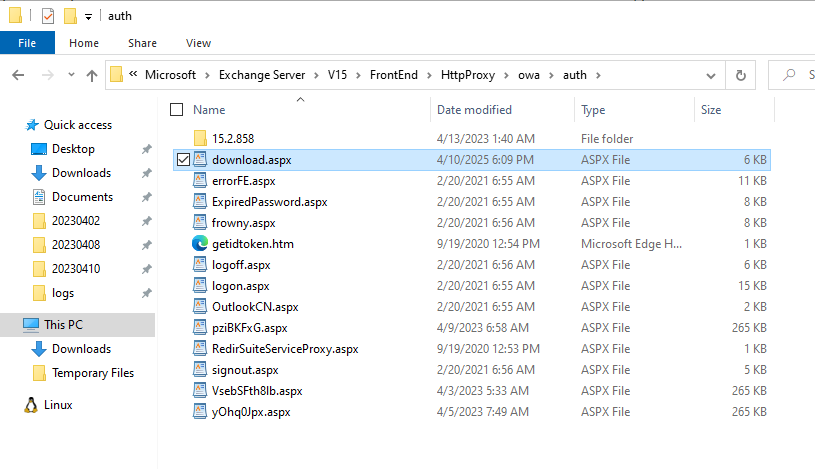Sort by the Type column
Image resolution: width=815 pixels, height=469 pixels.
pos(593,110)
